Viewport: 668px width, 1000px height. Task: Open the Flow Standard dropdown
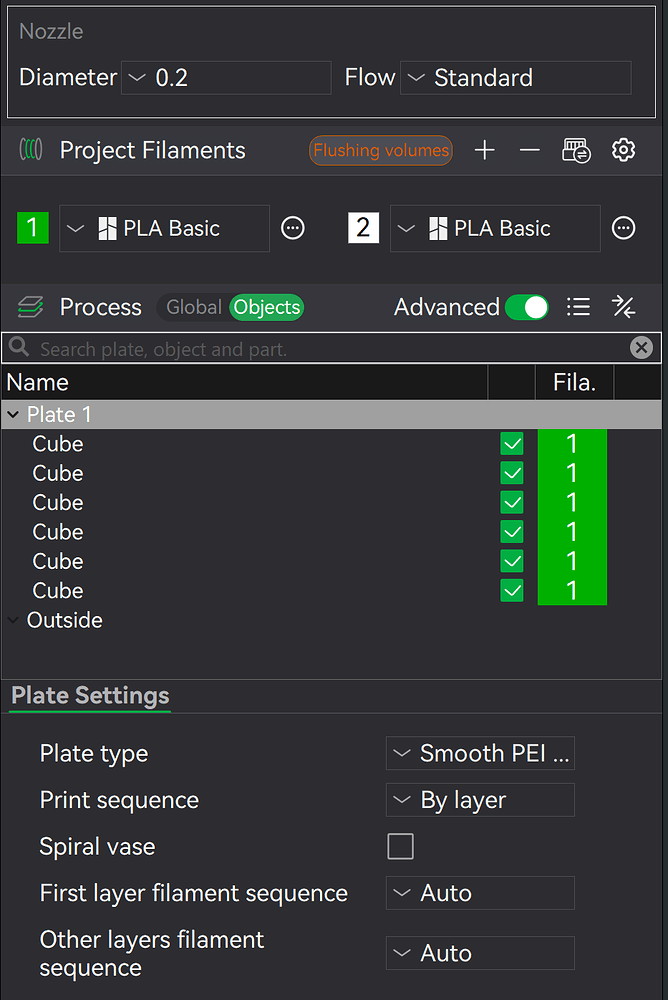pos(516,78)
